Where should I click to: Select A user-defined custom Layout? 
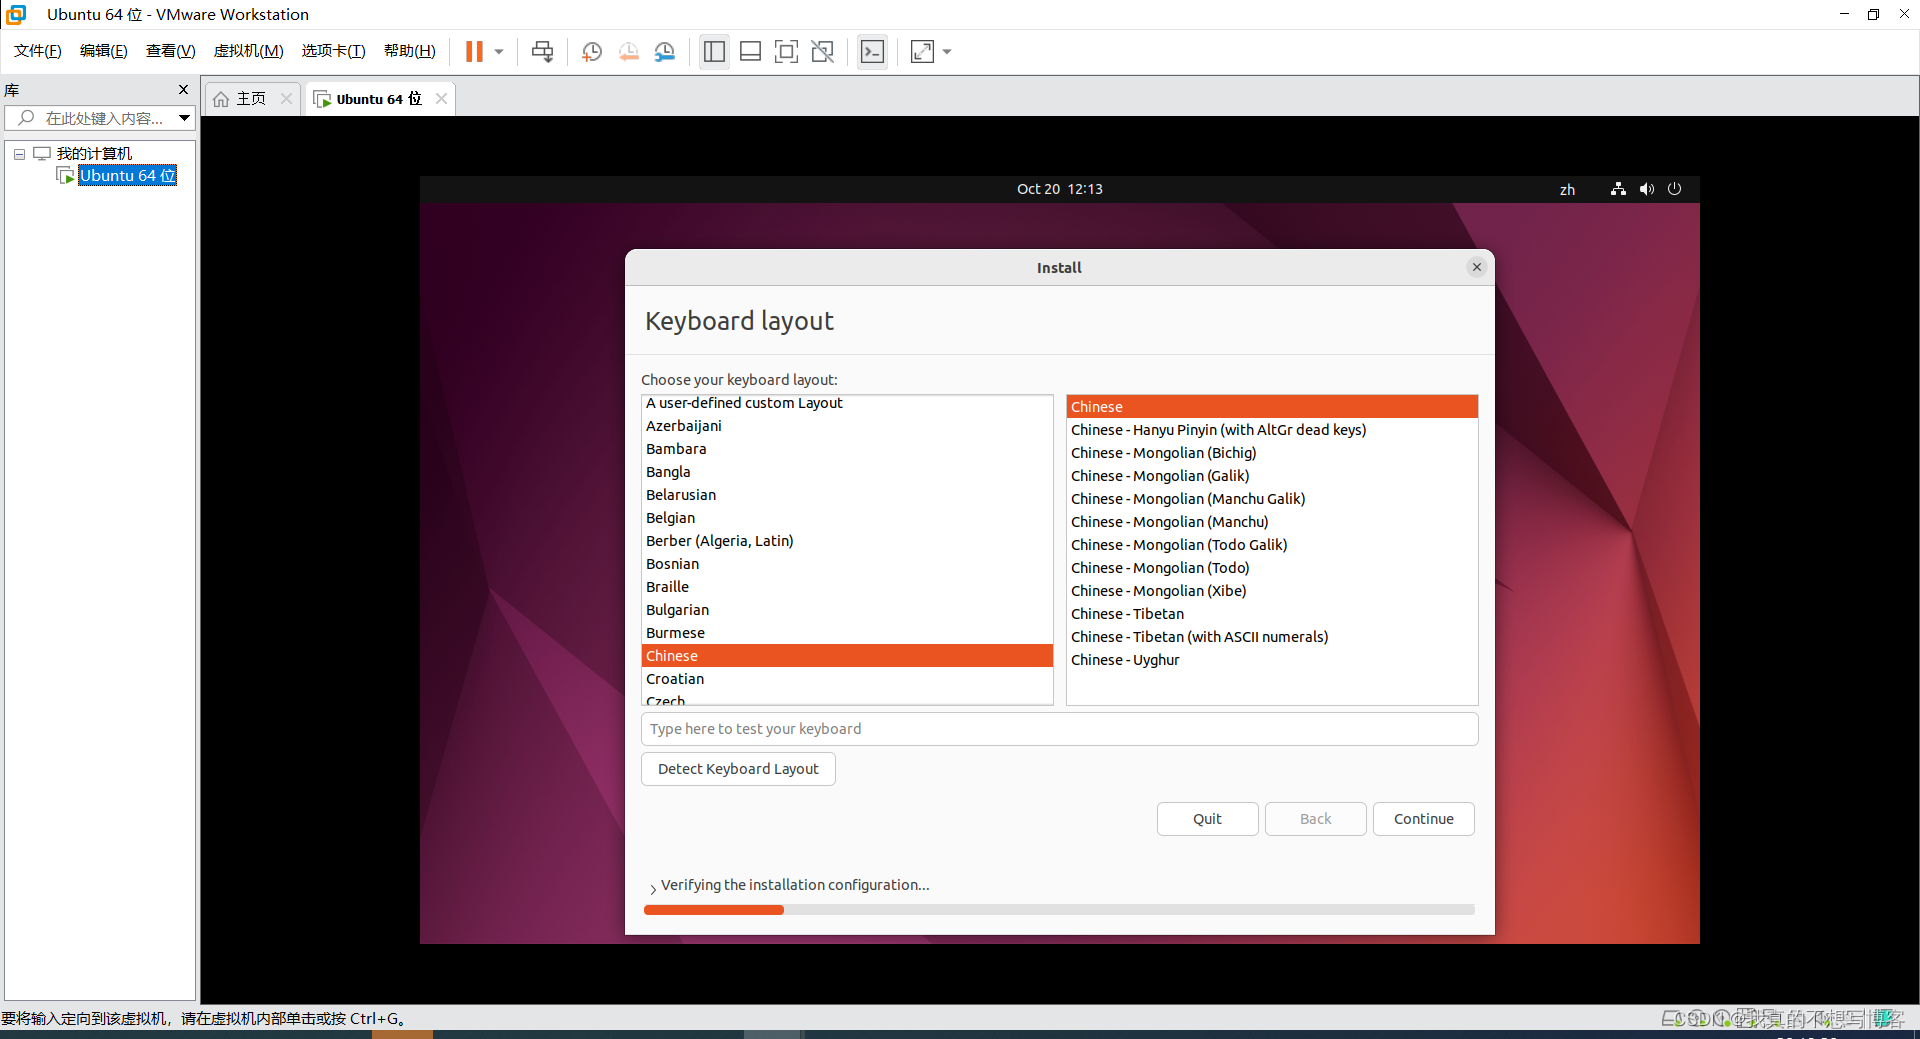tap(847, 403)
